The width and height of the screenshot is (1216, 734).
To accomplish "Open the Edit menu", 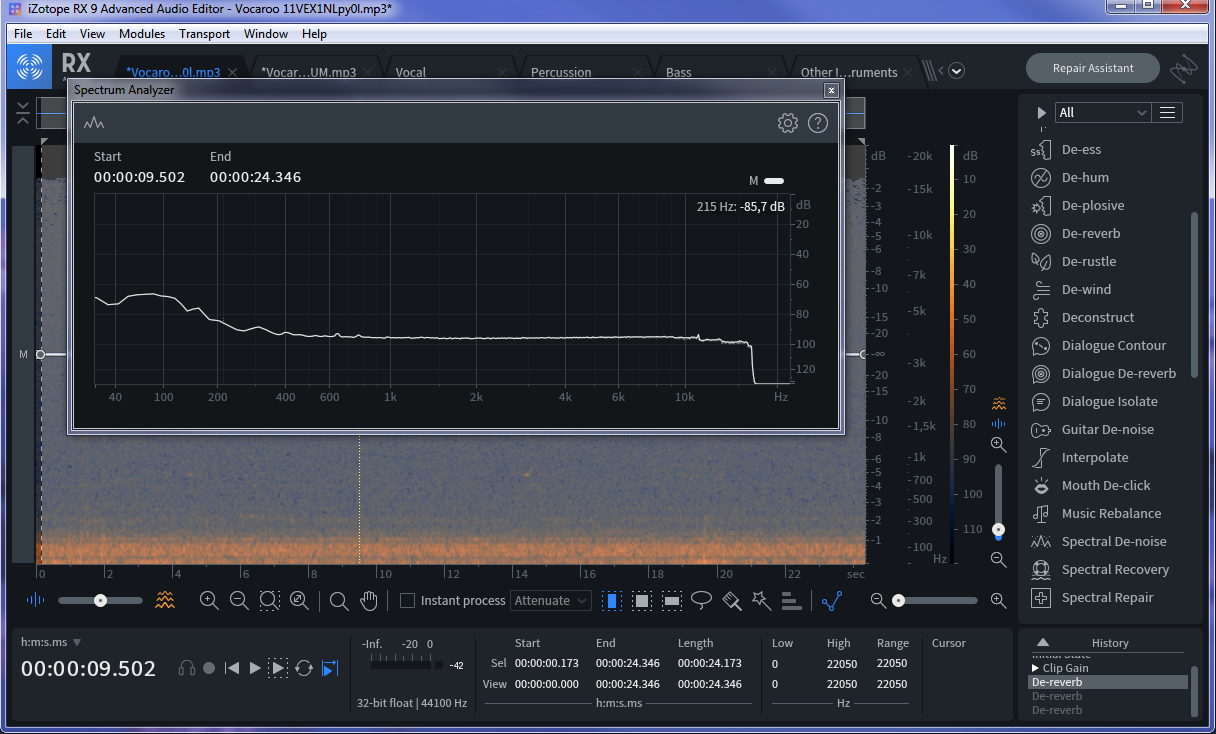I will 56,34.
